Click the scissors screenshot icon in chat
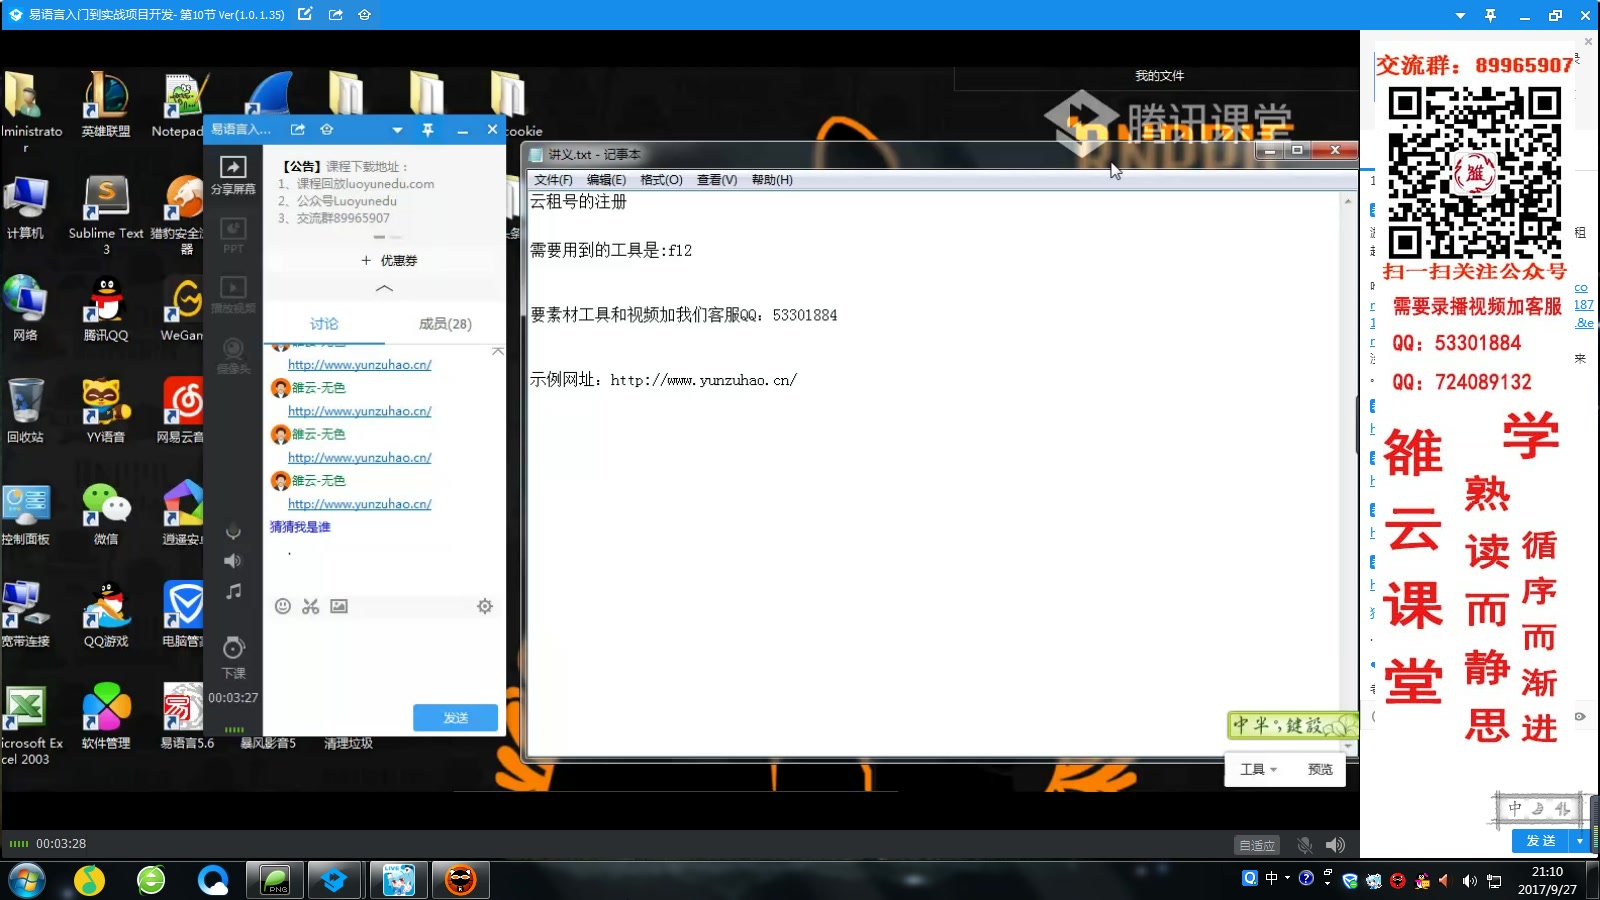This screenshot has width=1600, height=900. click(311, 606)
